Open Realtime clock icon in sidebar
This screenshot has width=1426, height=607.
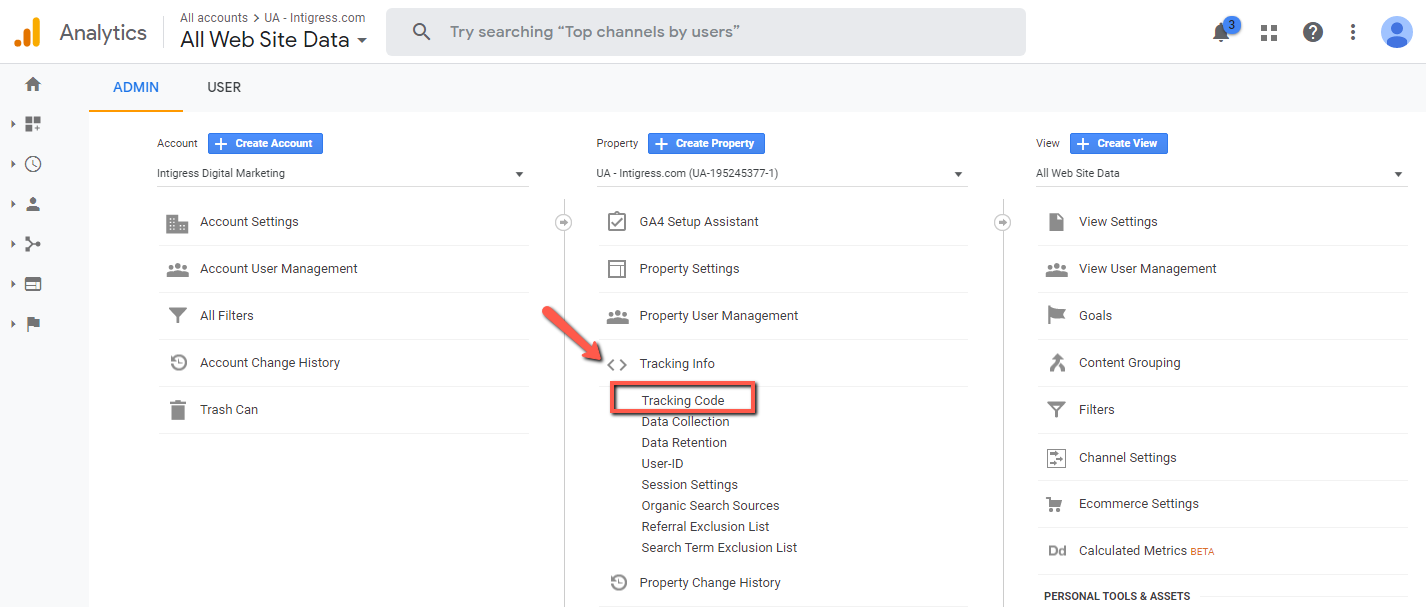(33, 164)
